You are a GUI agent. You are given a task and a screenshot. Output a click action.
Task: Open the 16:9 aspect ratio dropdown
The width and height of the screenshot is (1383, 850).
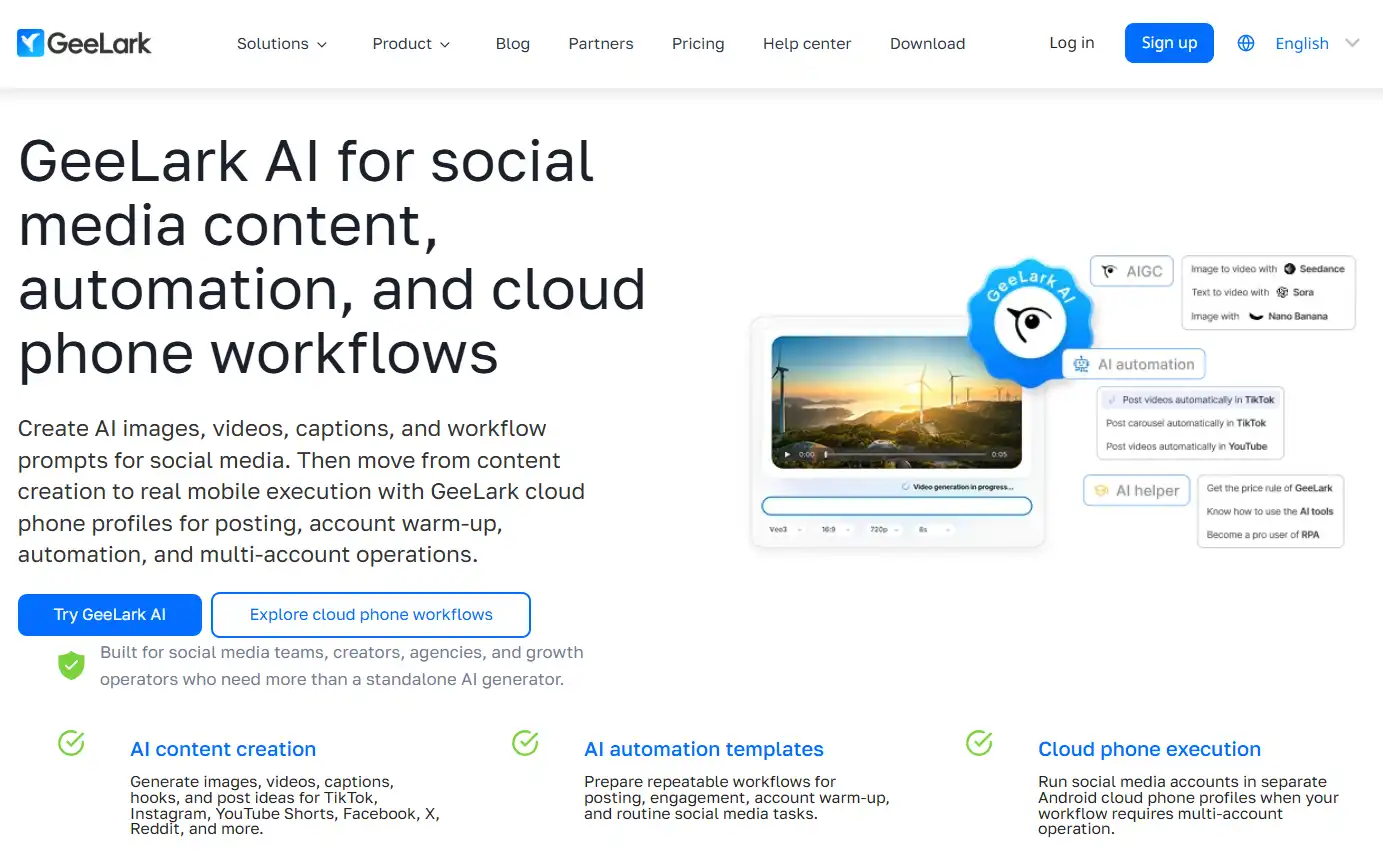point(835,530)
